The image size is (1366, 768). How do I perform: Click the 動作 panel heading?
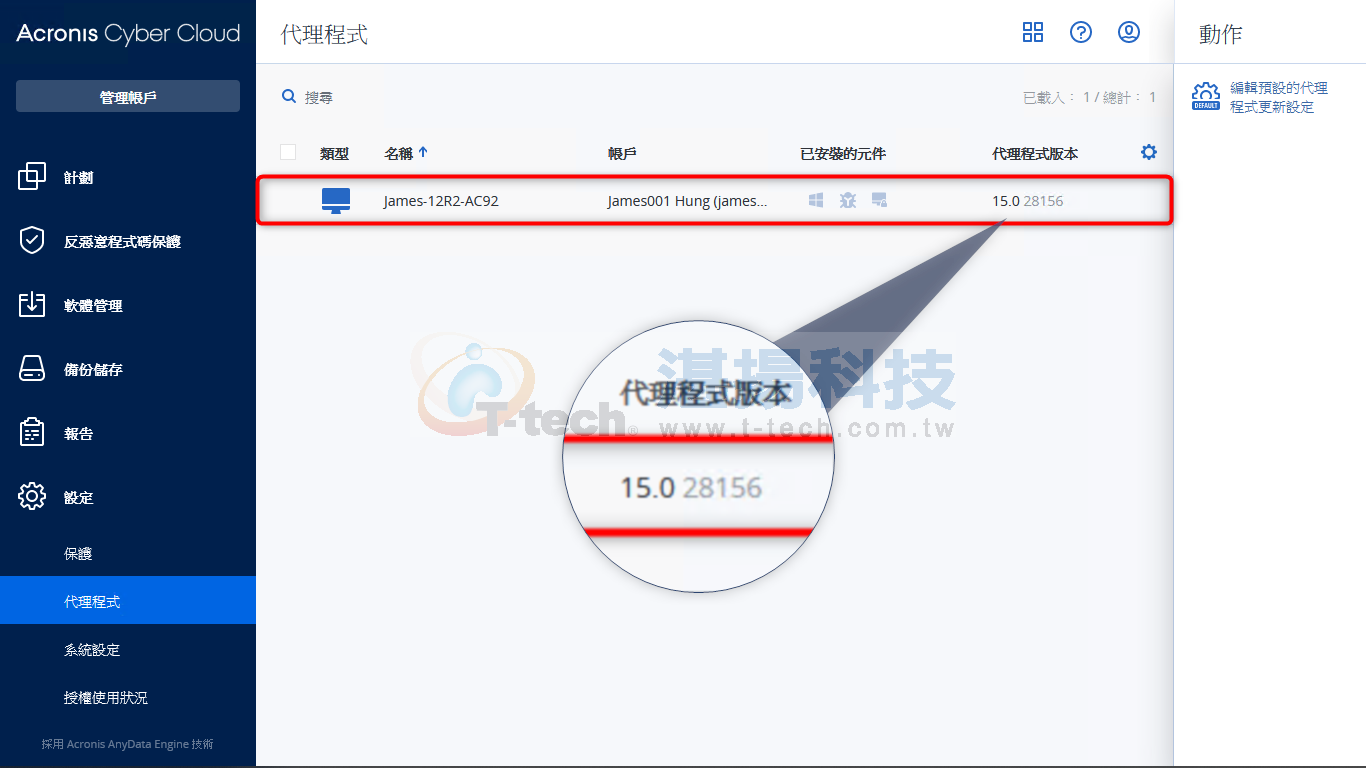pyautogui.click(x=1220, y=34)
